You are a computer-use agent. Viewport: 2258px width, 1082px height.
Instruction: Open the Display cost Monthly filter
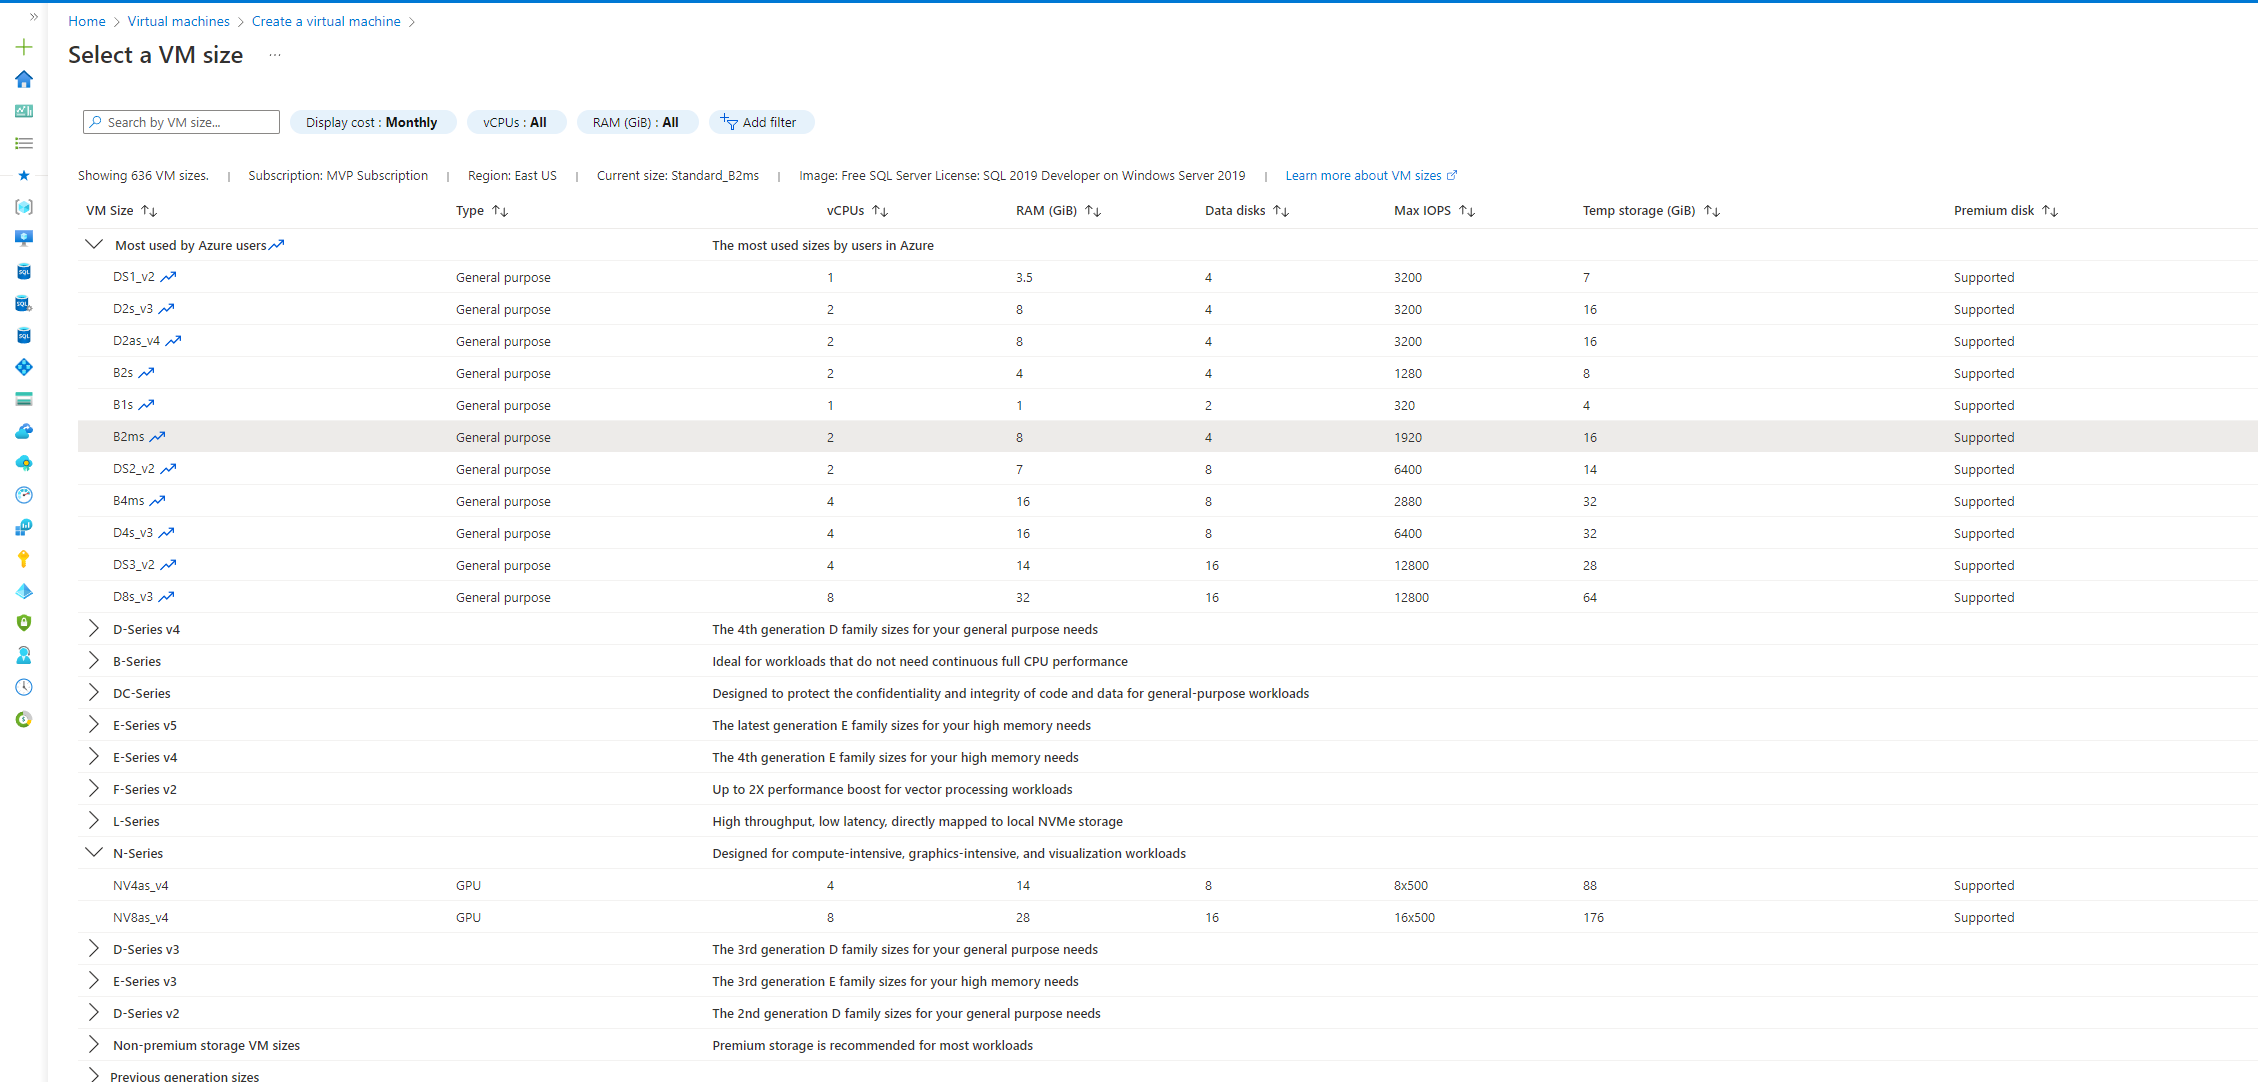tap(372, 122)
